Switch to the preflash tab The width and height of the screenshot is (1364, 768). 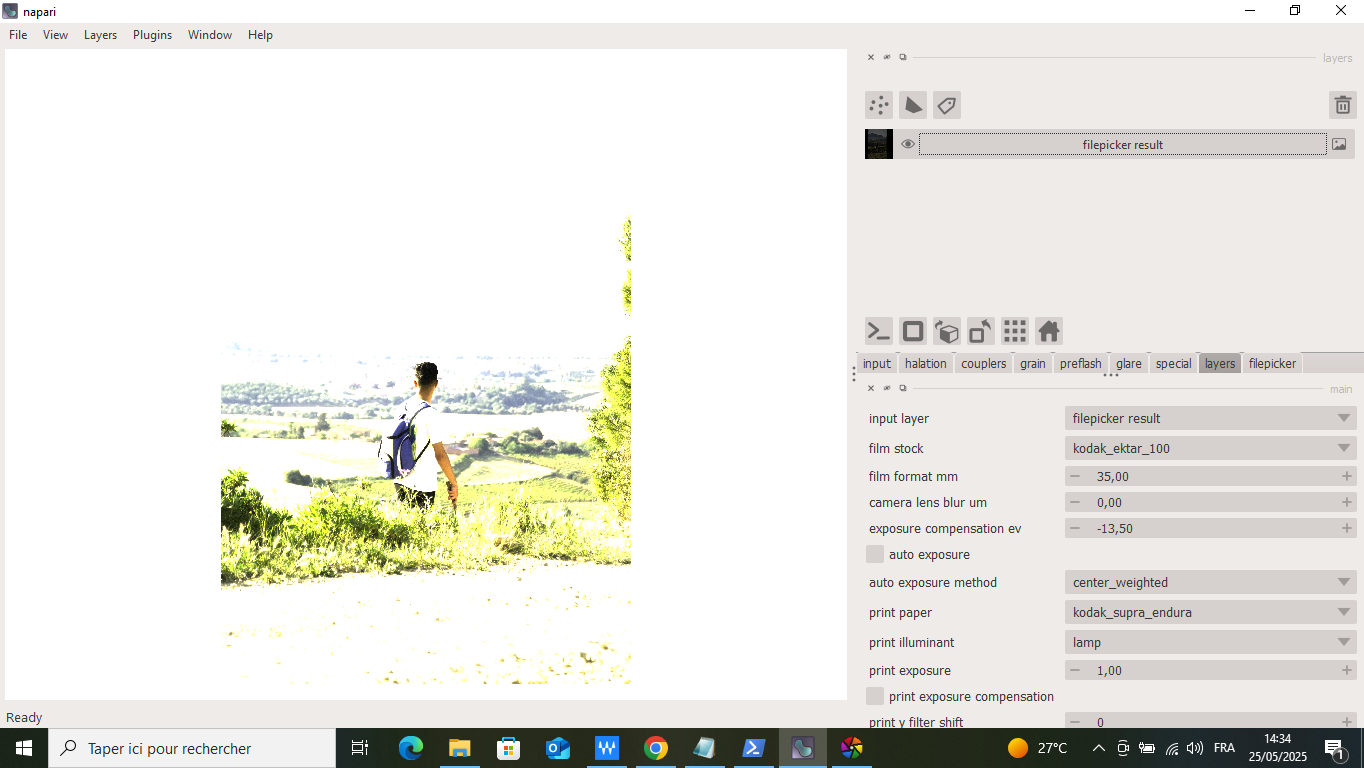point(1081,364)
